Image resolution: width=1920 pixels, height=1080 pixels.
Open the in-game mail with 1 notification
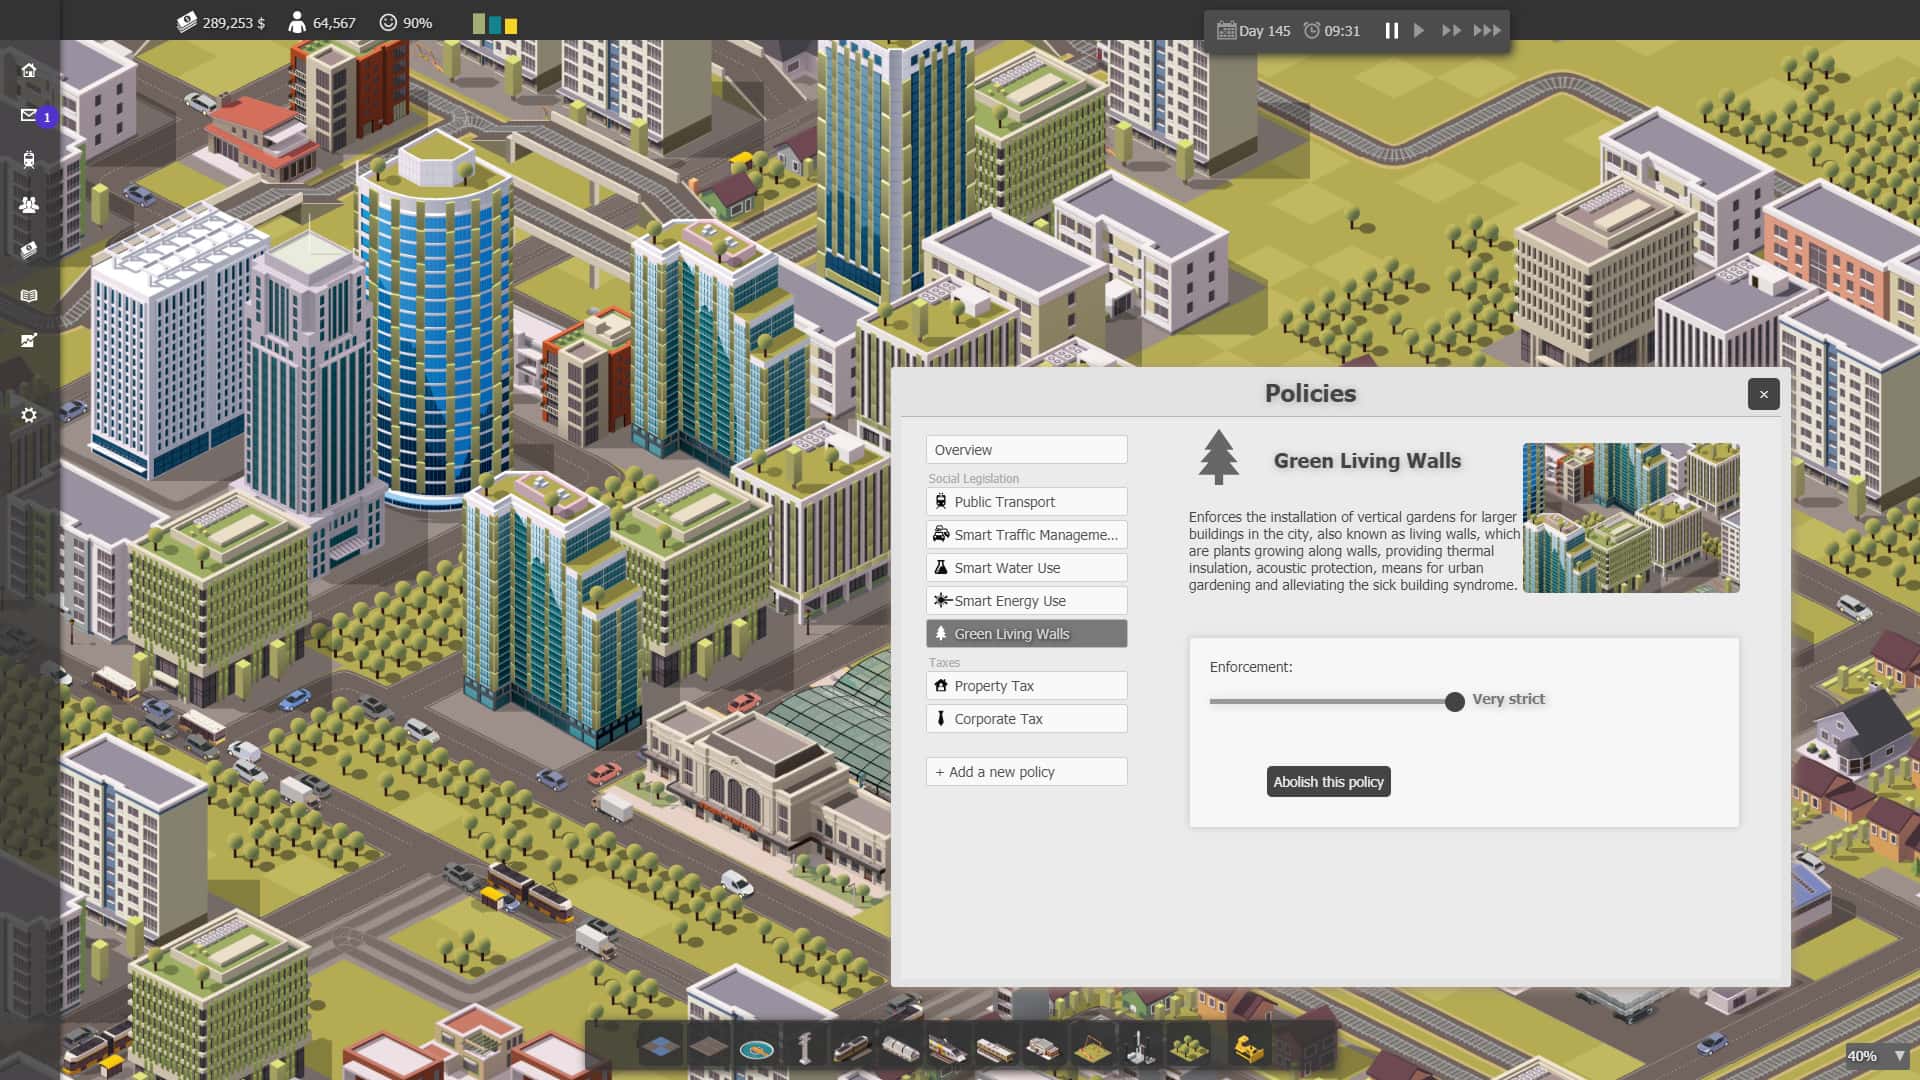[29, 115]
